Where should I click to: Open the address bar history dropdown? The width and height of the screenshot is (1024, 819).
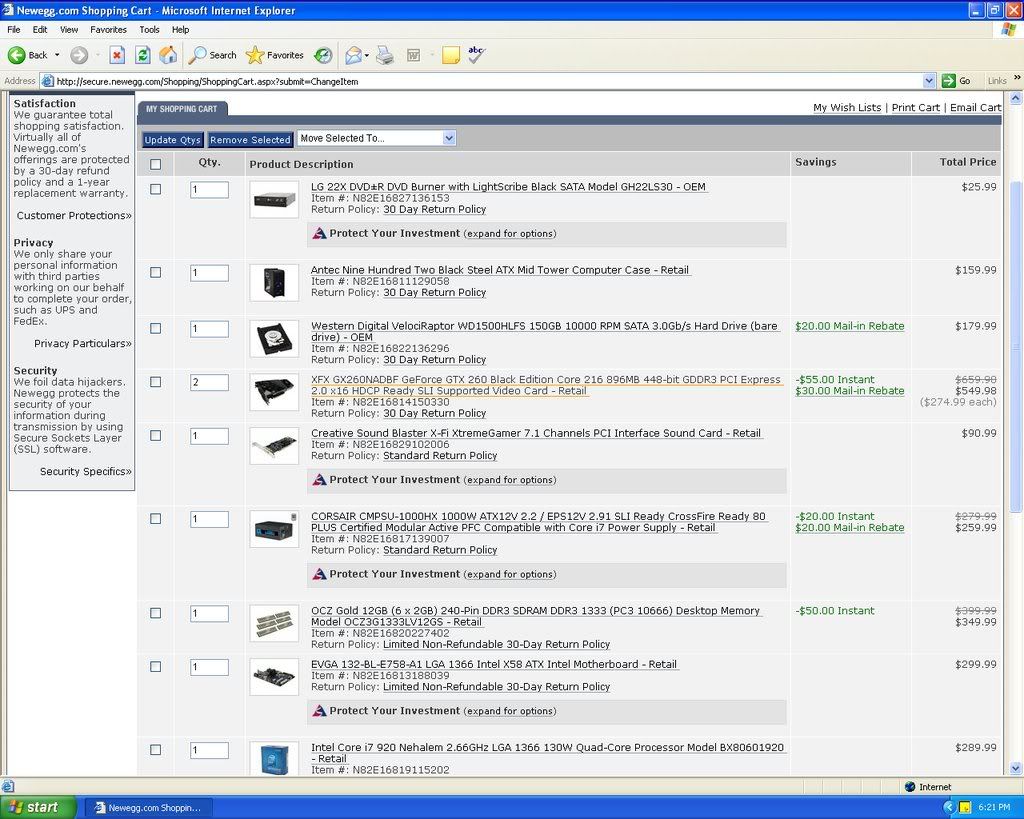(929, 81)
